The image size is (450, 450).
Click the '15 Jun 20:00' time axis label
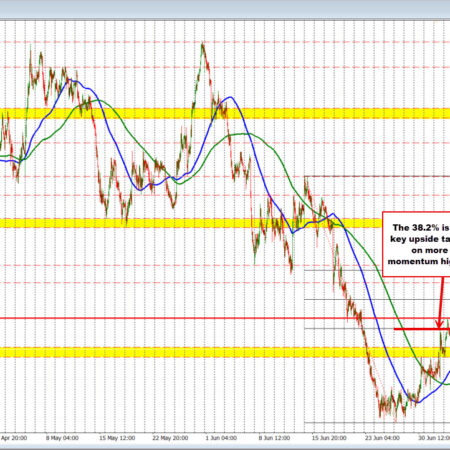[x=329, y=438]
